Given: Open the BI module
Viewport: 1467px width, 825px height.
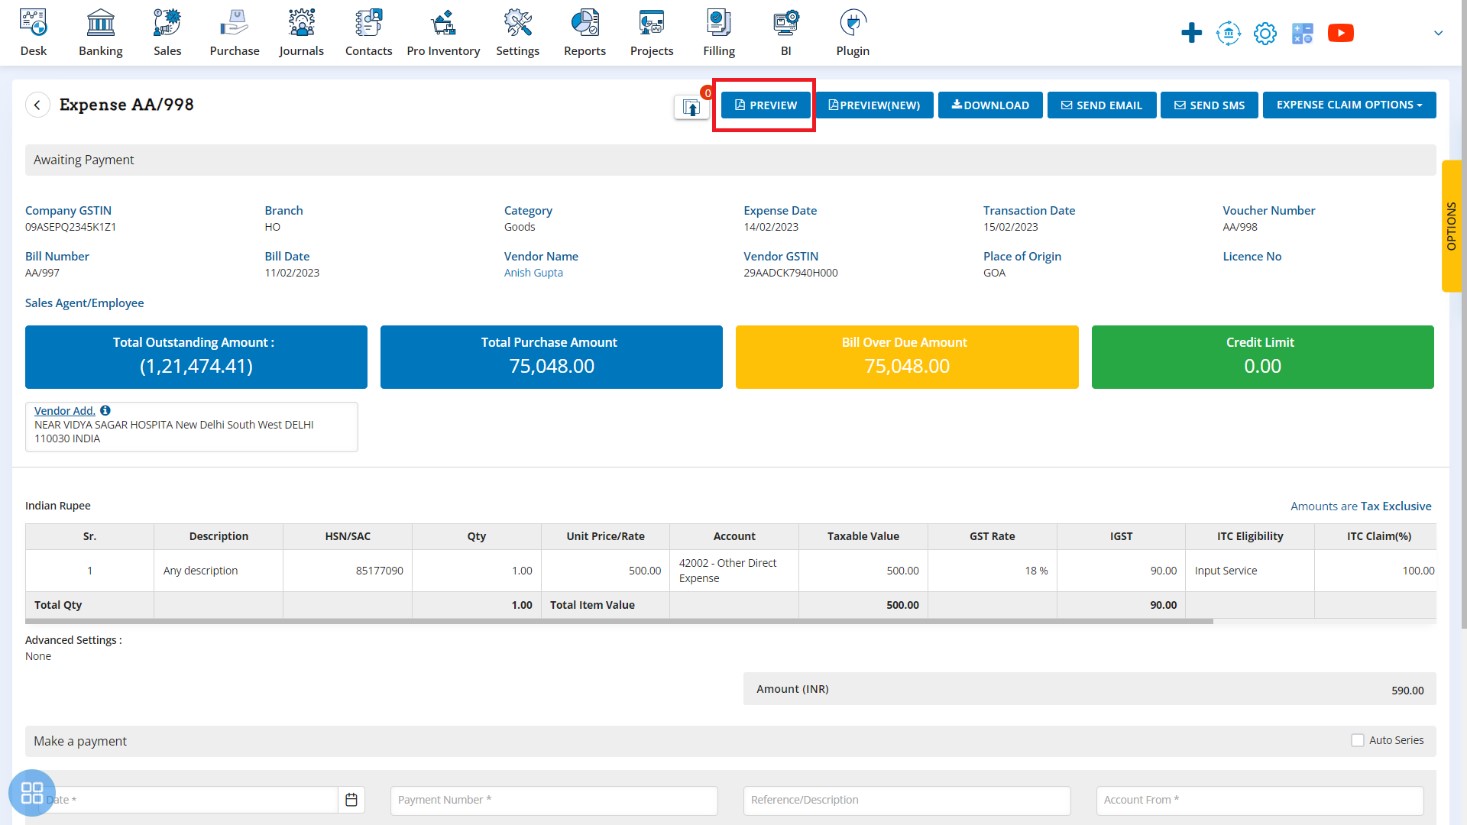Looking at the screenshot, I should (786, 33).
